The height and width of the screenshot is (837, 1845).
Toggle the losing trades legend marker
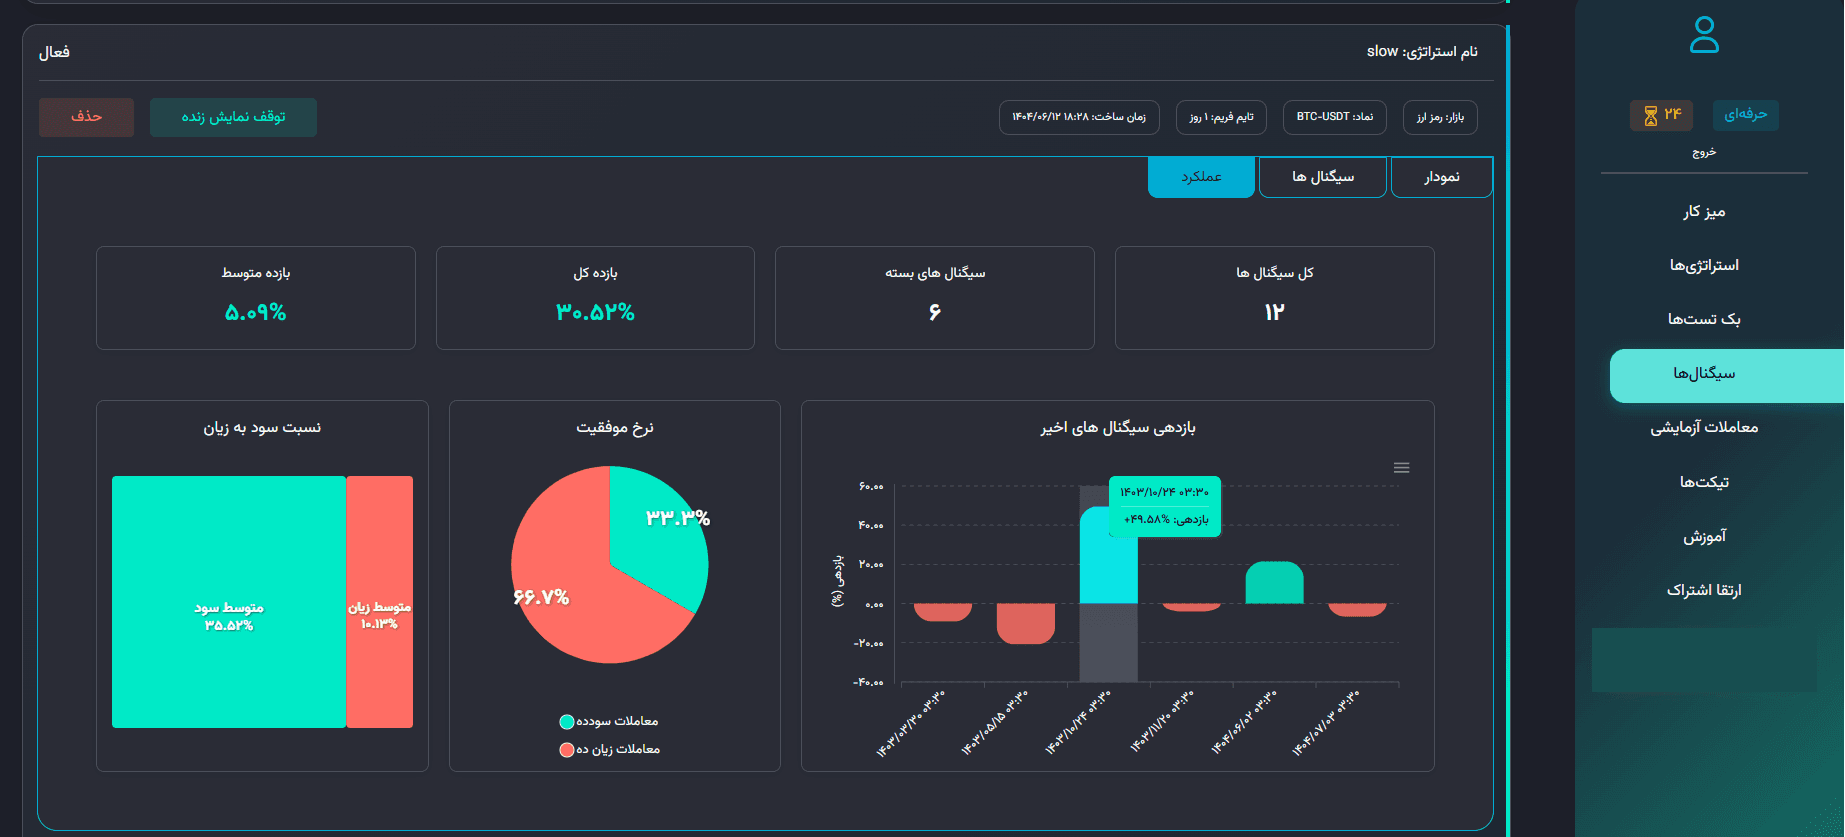pyautogui.click(x=567, y=750)
